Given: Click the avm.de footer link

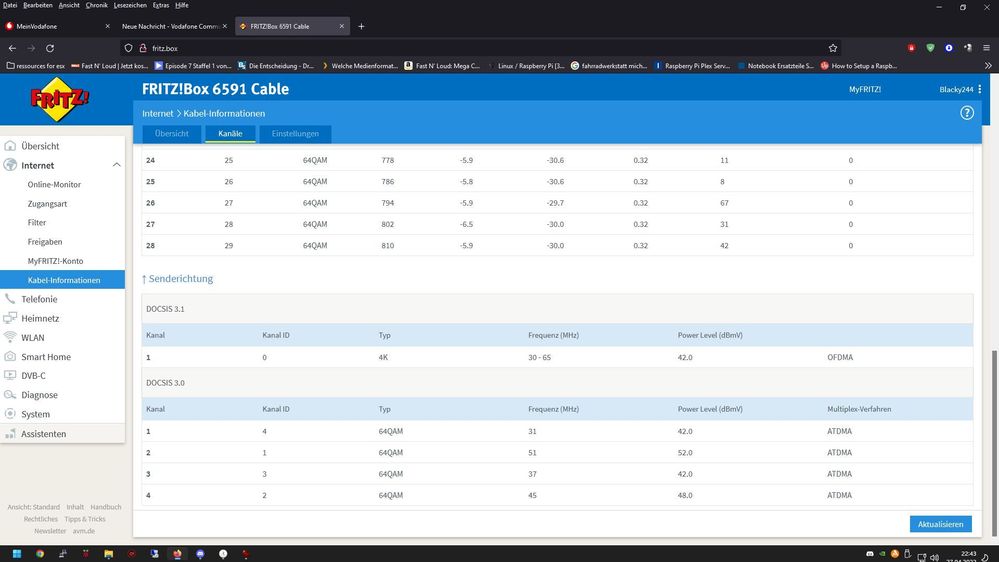Looking at the screenshot, I should (83, 531).
